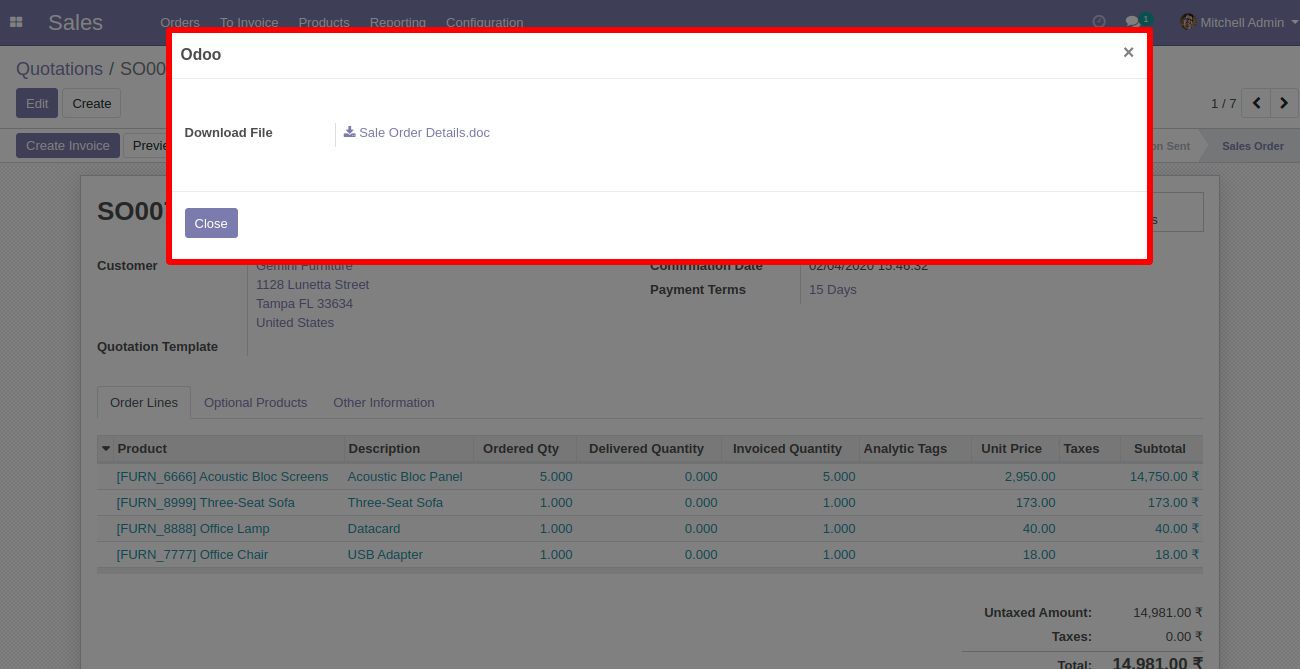
Task: Open the column options caret in table header
Action: point(106,449)
